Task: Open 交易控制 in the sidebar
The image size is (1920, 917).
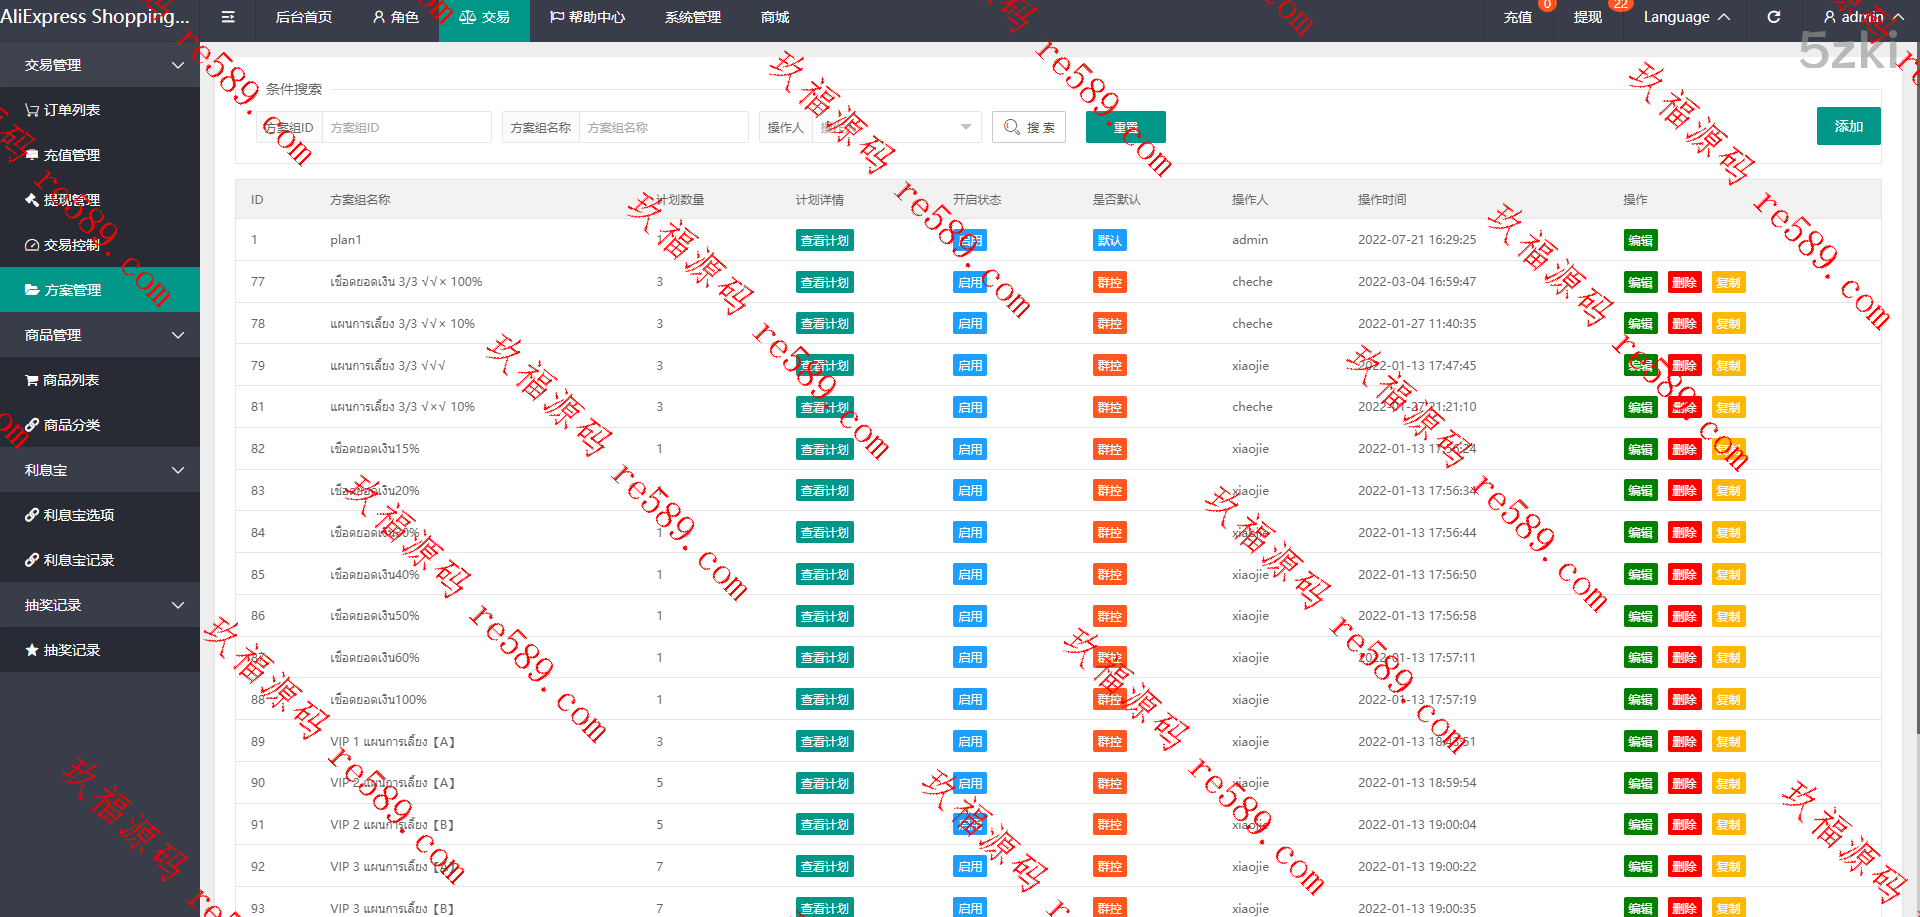Action: pos(71,245)
